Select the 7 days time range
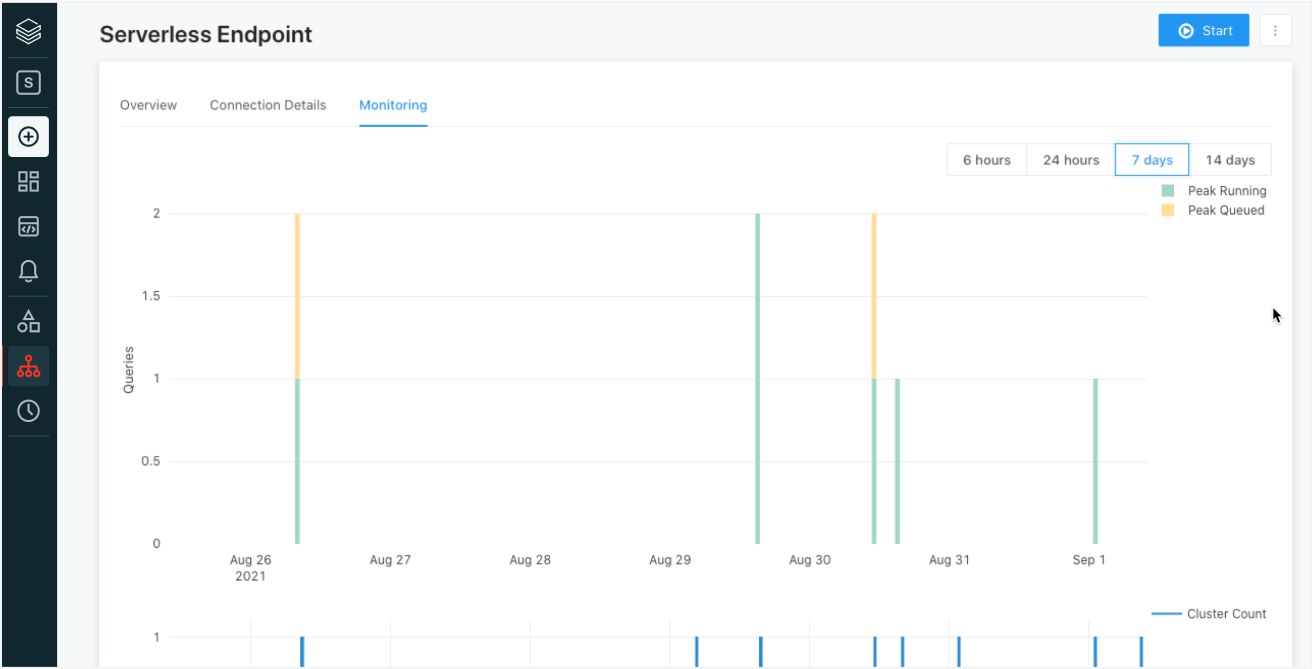Screen dimensions: 1312x669 [1151, 160]
